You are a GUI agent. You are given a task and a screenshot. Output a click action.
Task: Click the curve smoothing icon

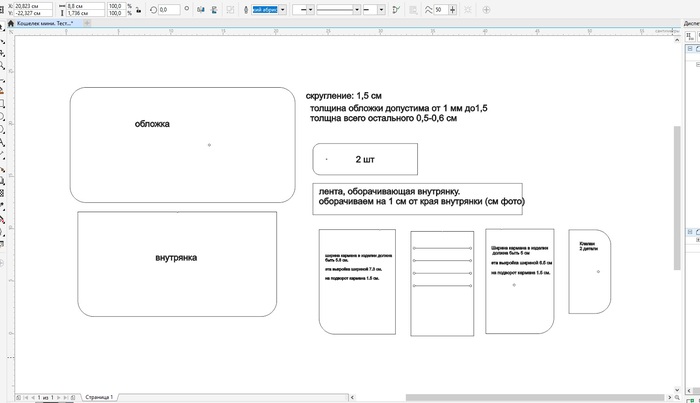click(428, 9)
